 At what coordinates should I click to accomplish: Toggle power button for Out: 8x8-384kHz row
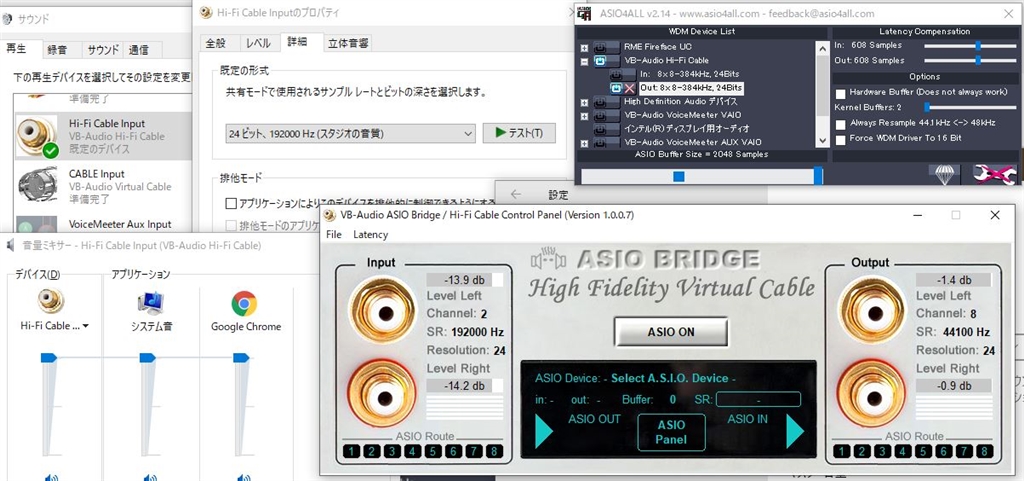point(616,87)
